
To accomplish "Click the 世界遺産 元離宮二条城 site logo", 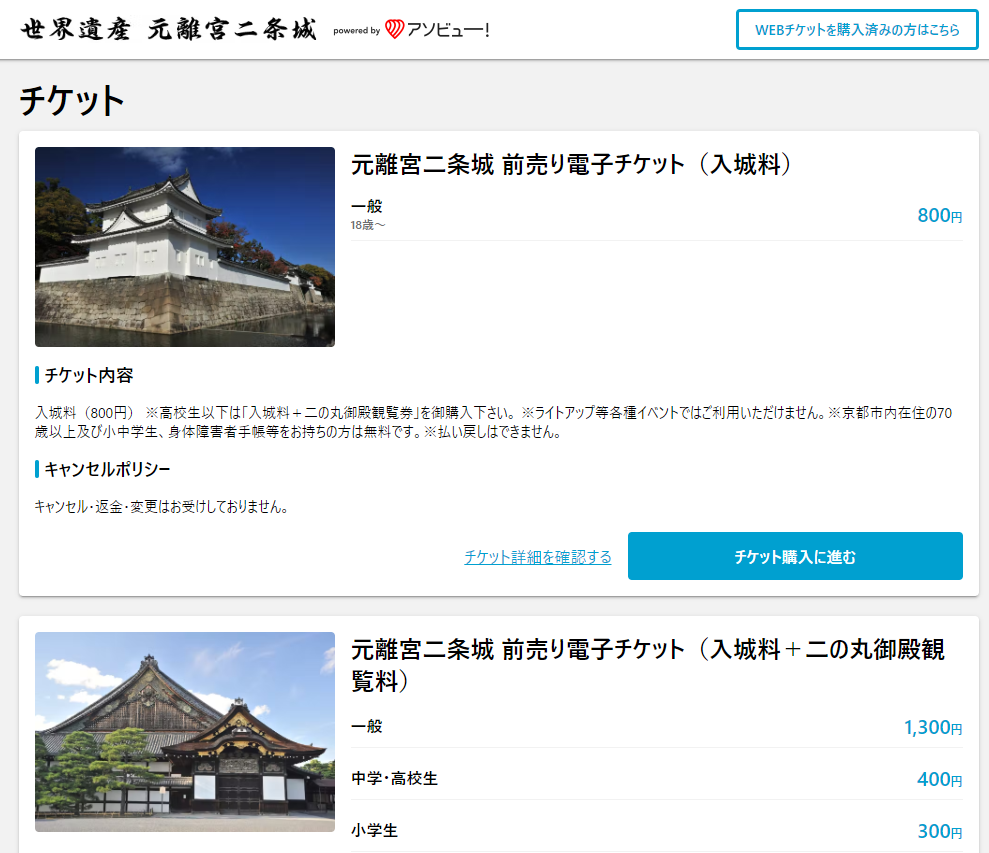I will tap(168, 30).
